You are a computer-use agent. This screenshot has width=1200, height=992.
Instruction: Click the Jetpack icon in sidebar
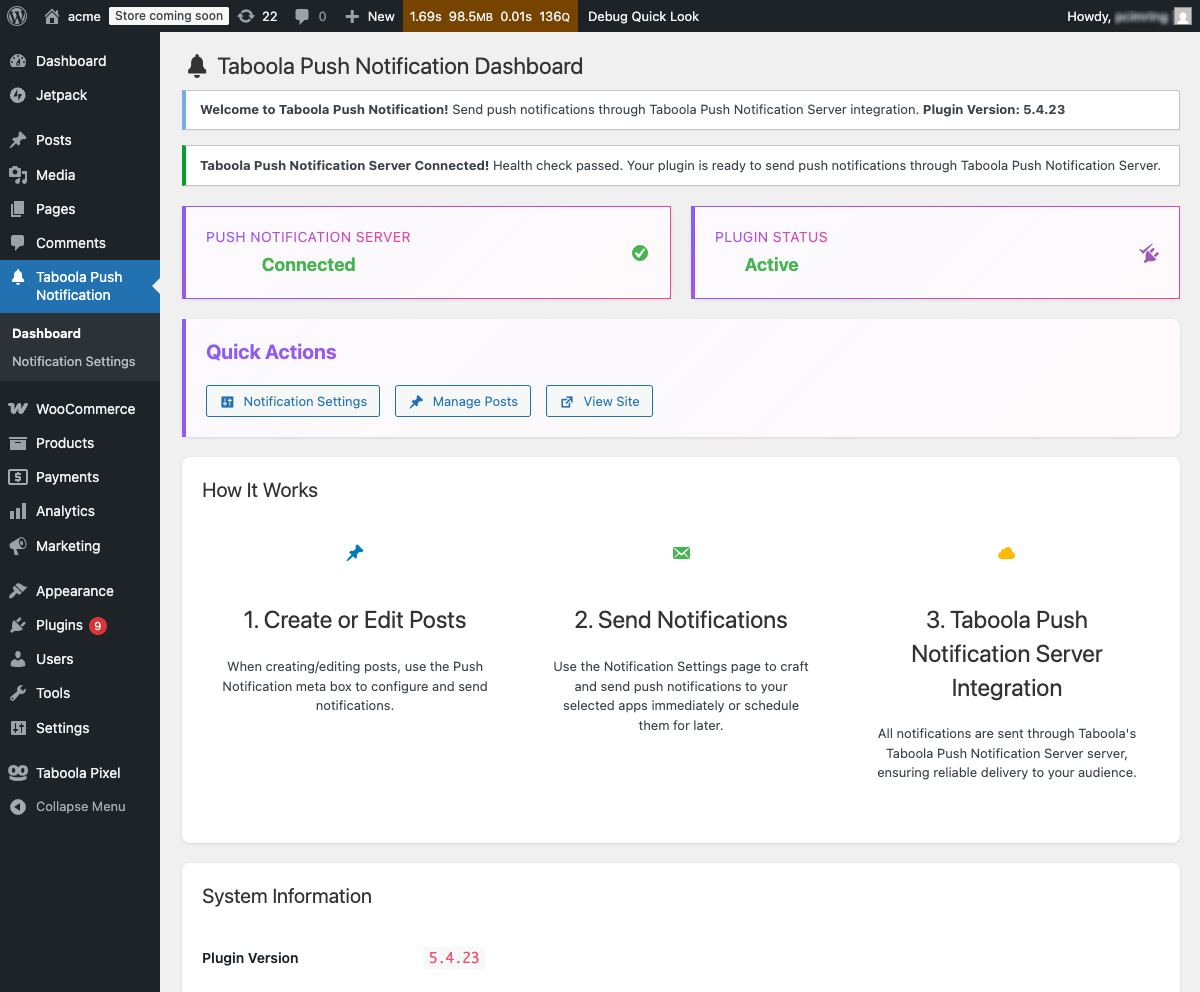[18, 95]
